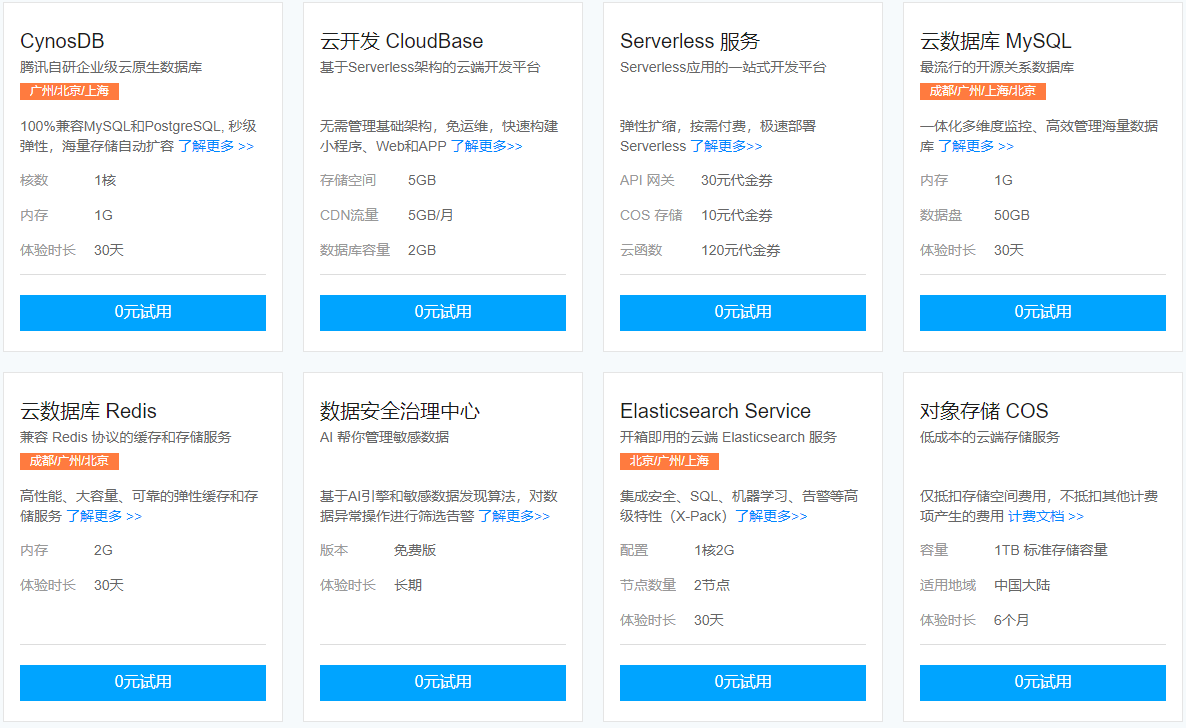Click the 2节点 节点数量 value
Viewport: 1186px width, 728px height.
(x=712, y=585)
